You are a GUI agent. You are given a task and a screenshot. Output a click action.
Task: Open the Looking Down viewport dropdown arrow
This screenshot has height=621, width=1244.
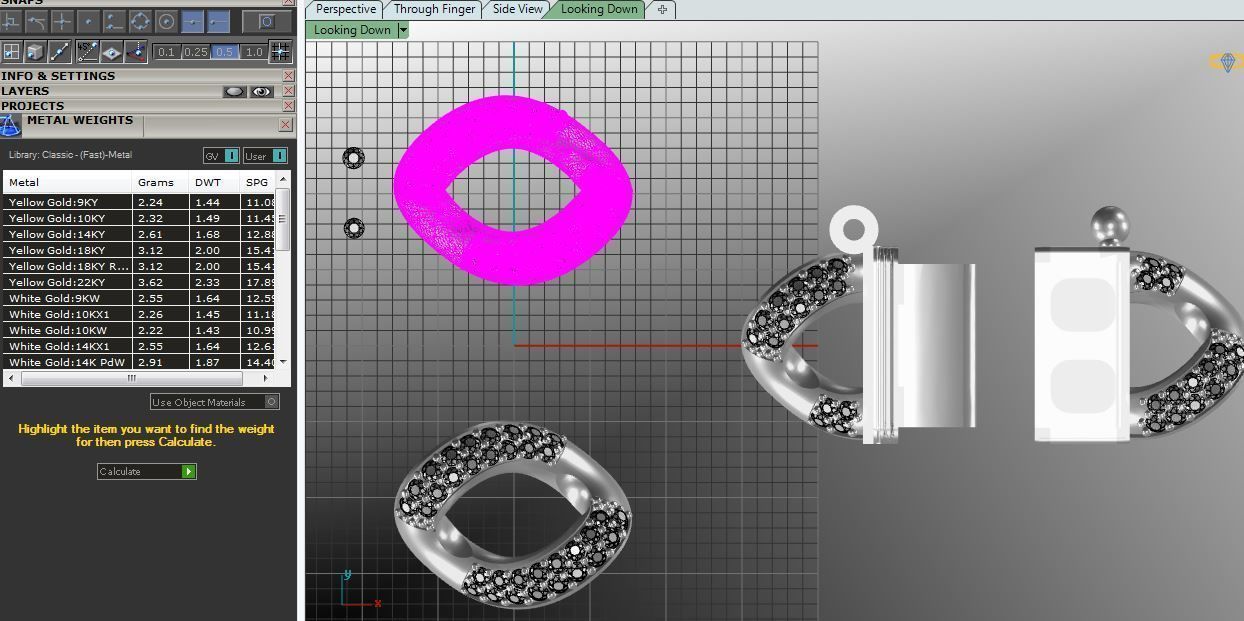point(403,30)
